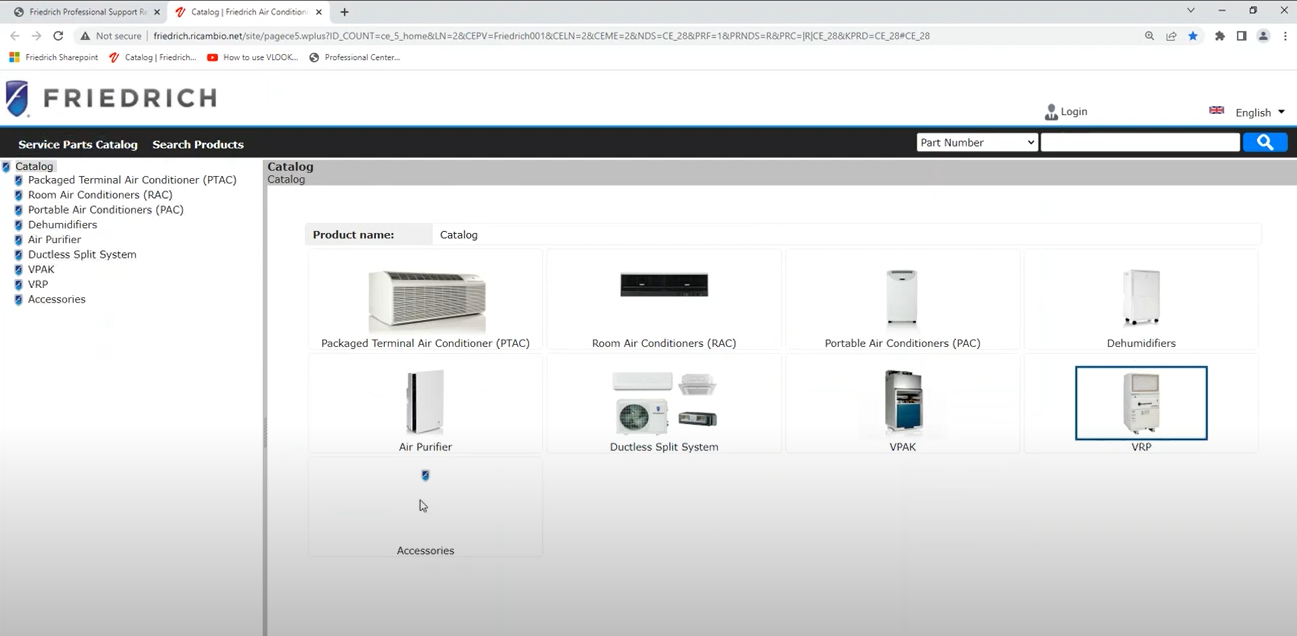
Task: Click the share page icon
Action: tap(1171, 36)
